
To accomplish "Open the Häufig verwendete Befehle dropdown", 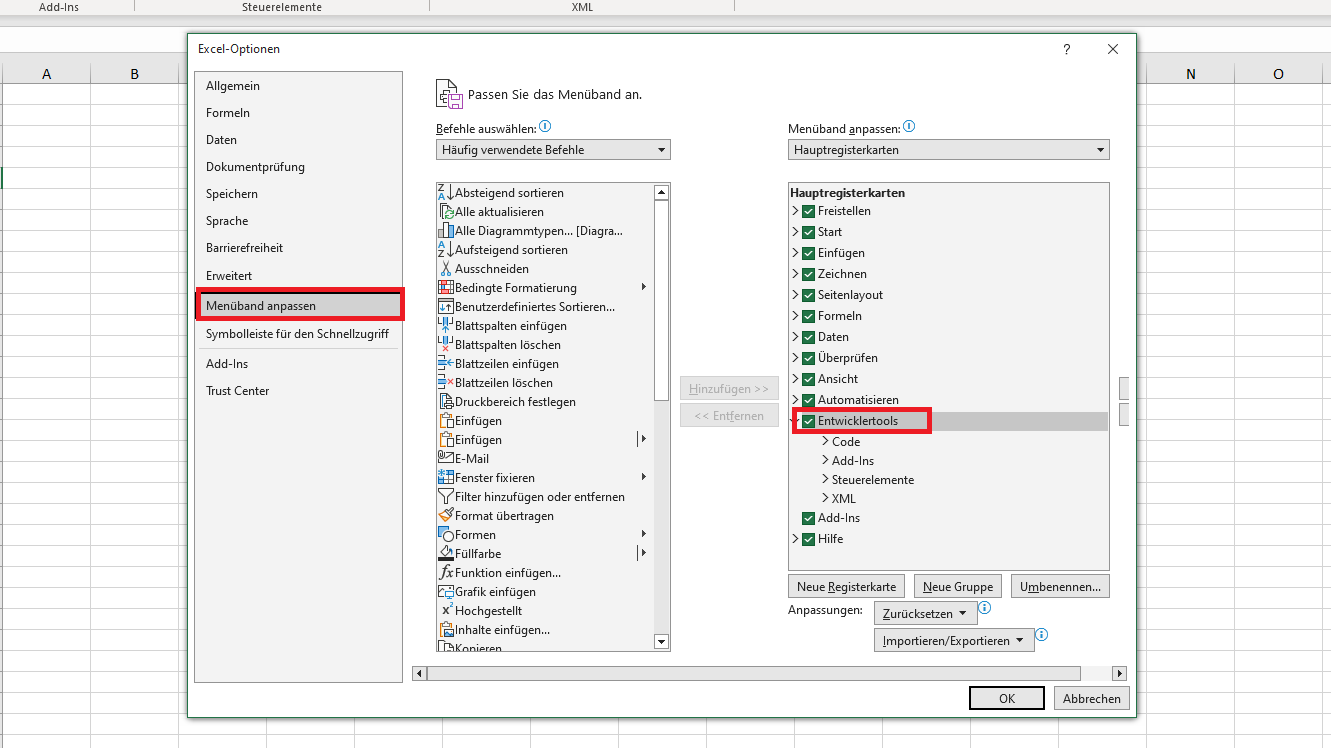I will 662,148.
